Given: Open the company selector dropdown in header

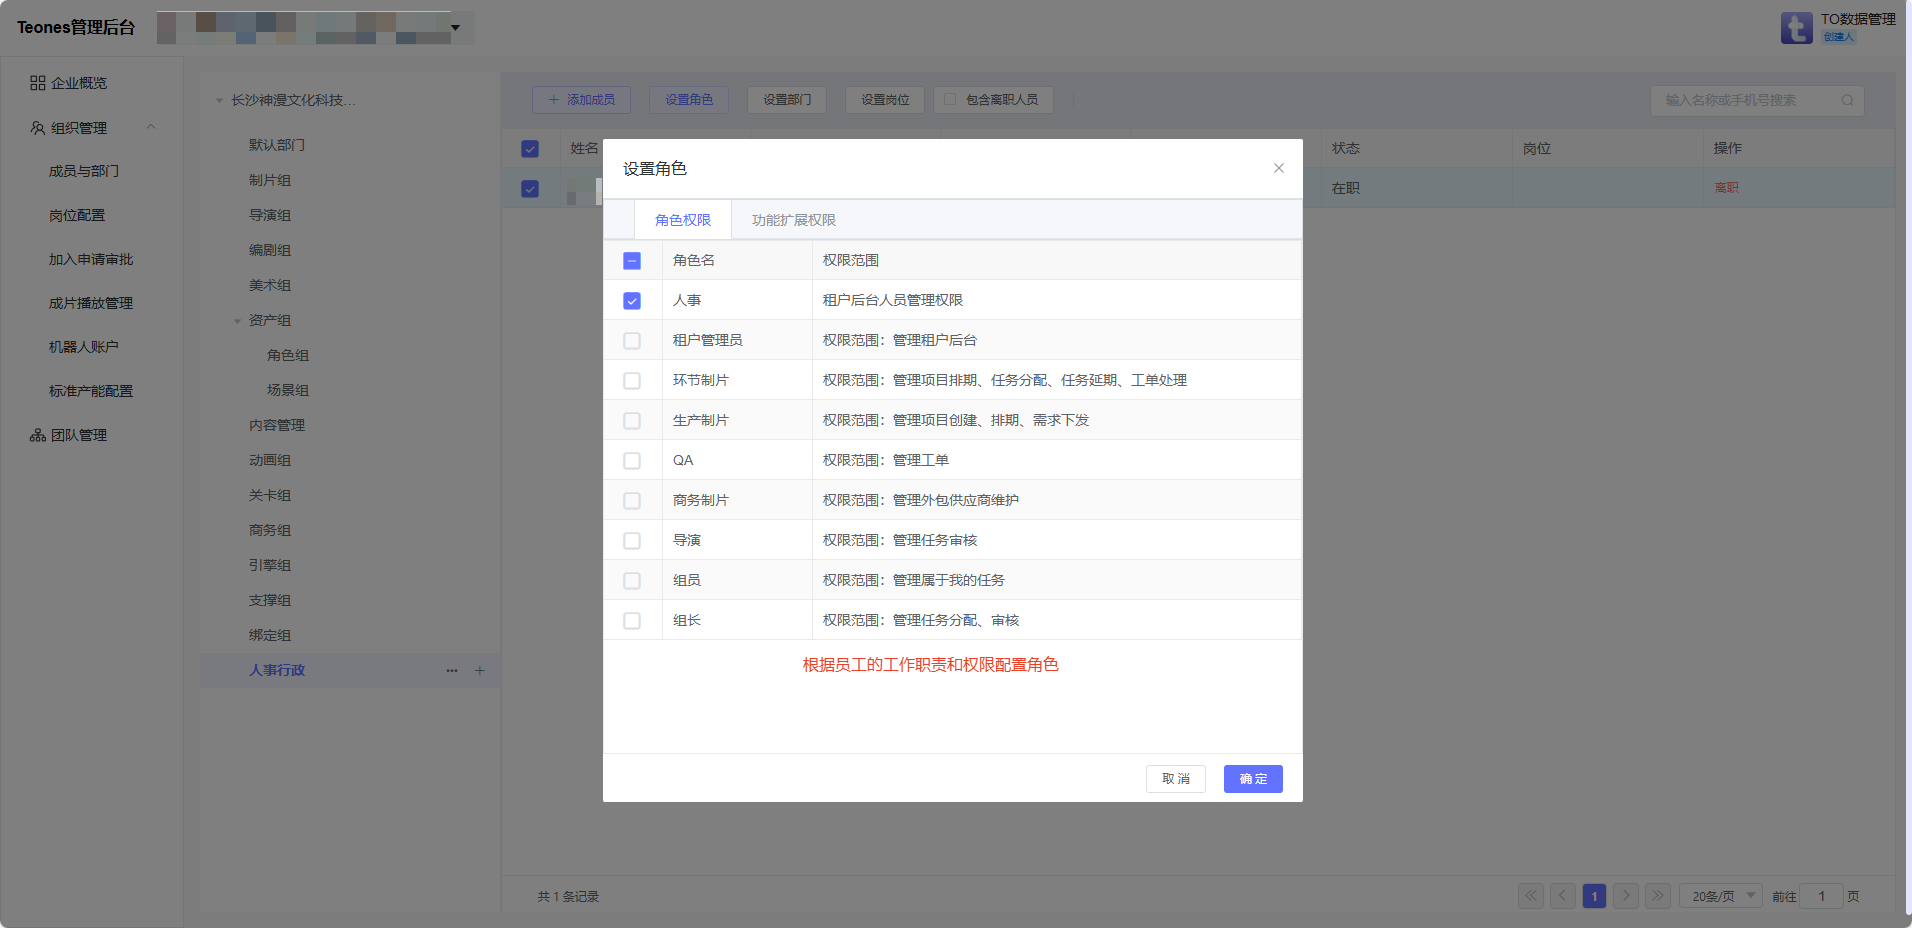Looking at the screenshot, I should pos(455,28).
